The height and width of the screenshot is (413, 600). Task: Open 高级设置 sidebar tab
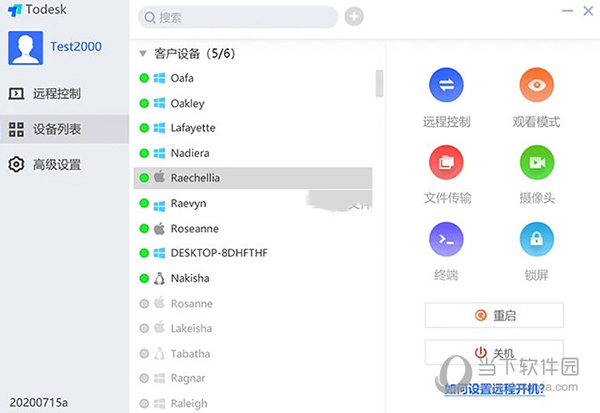[64, 165]
